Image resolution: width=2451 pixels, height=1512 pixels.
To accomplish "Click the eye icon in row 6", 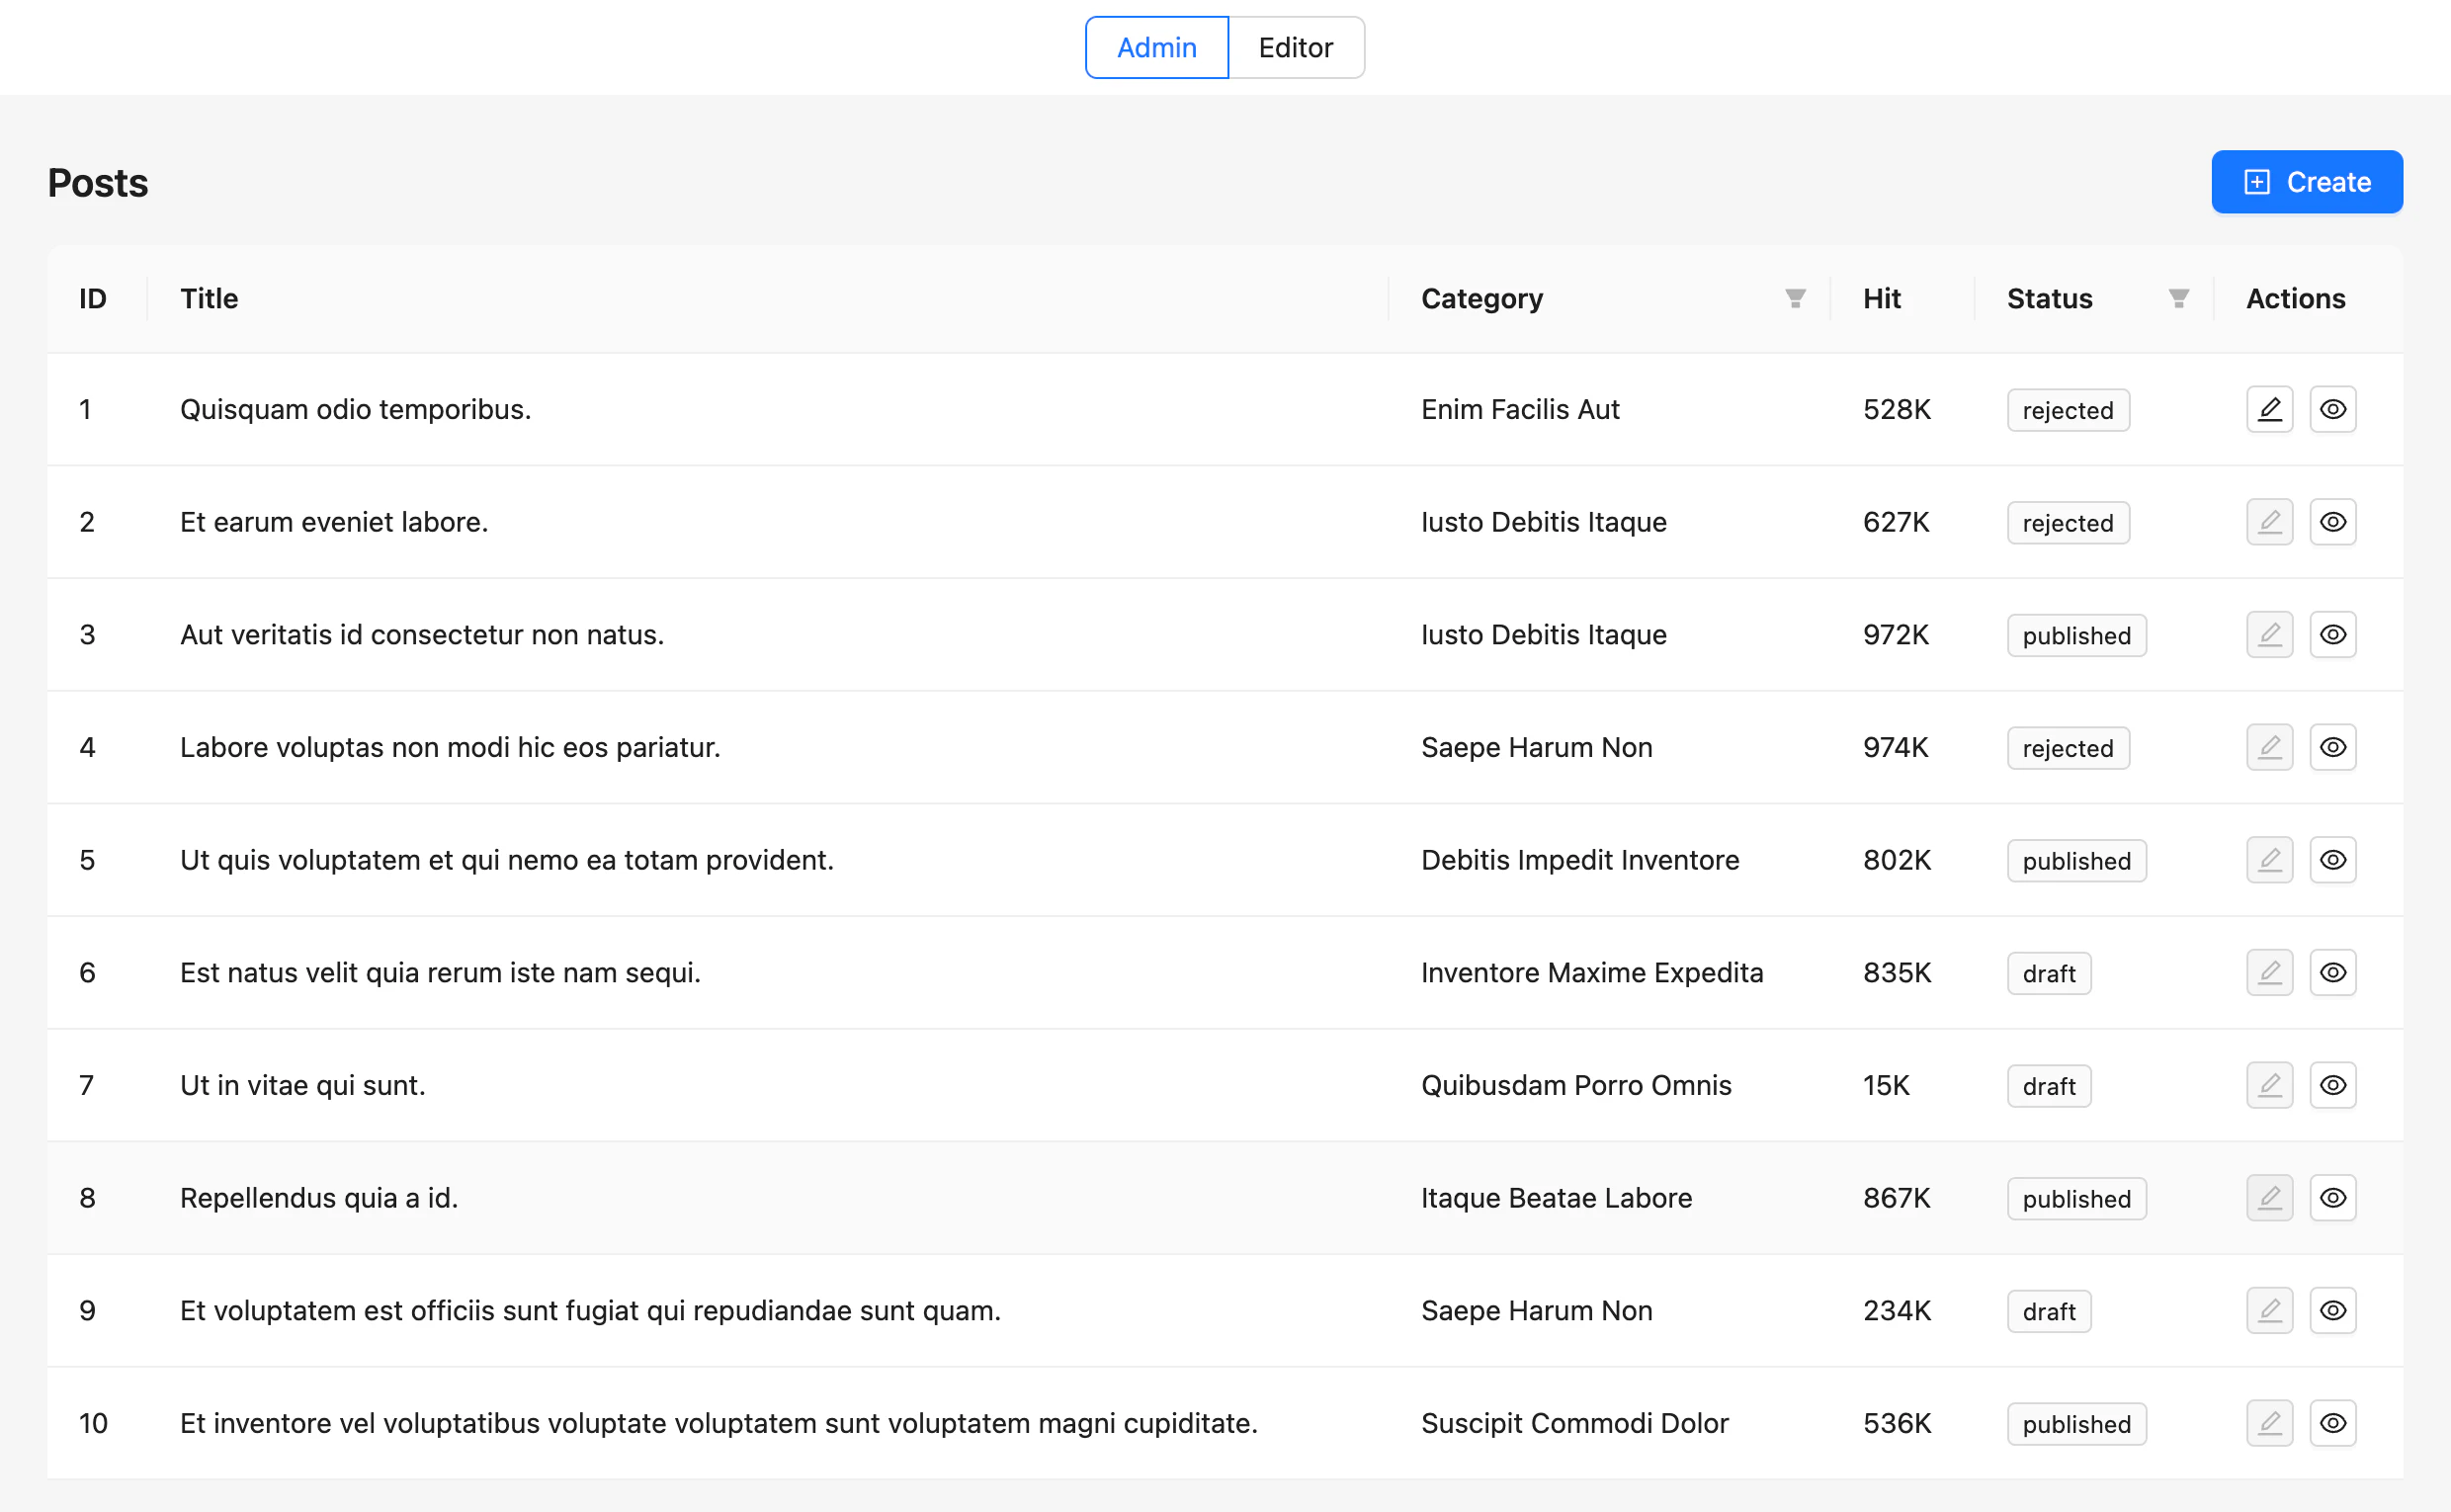I will pos(2333,973).
